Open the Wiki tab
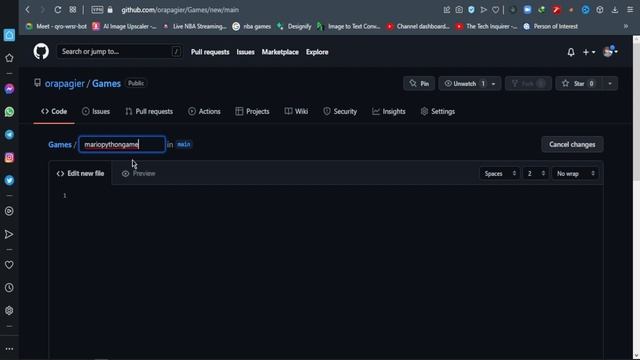The width and height of the screenshot is (640, 360). (x=296, y=111)
